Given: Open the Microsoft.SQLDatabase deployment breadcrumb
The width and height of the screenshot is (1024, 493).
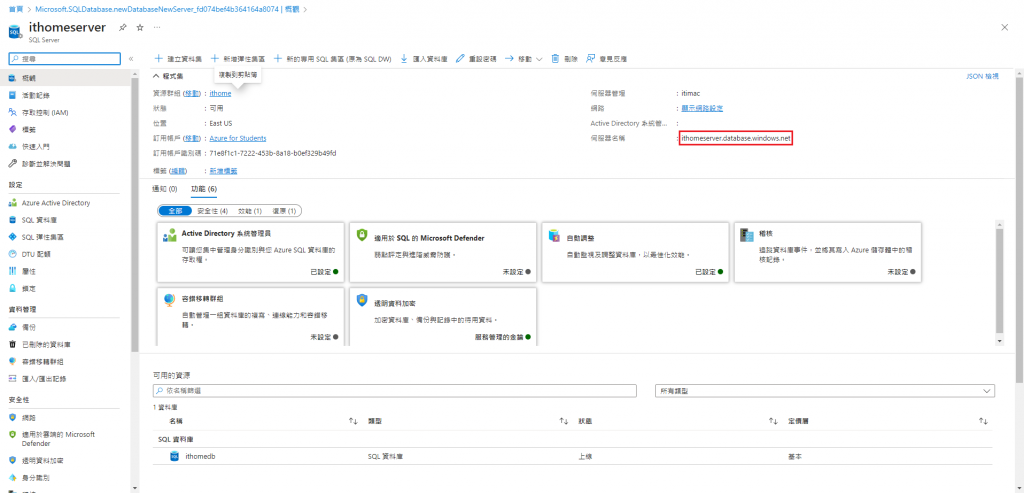Looking at the screenshot, I should point(168,10).
